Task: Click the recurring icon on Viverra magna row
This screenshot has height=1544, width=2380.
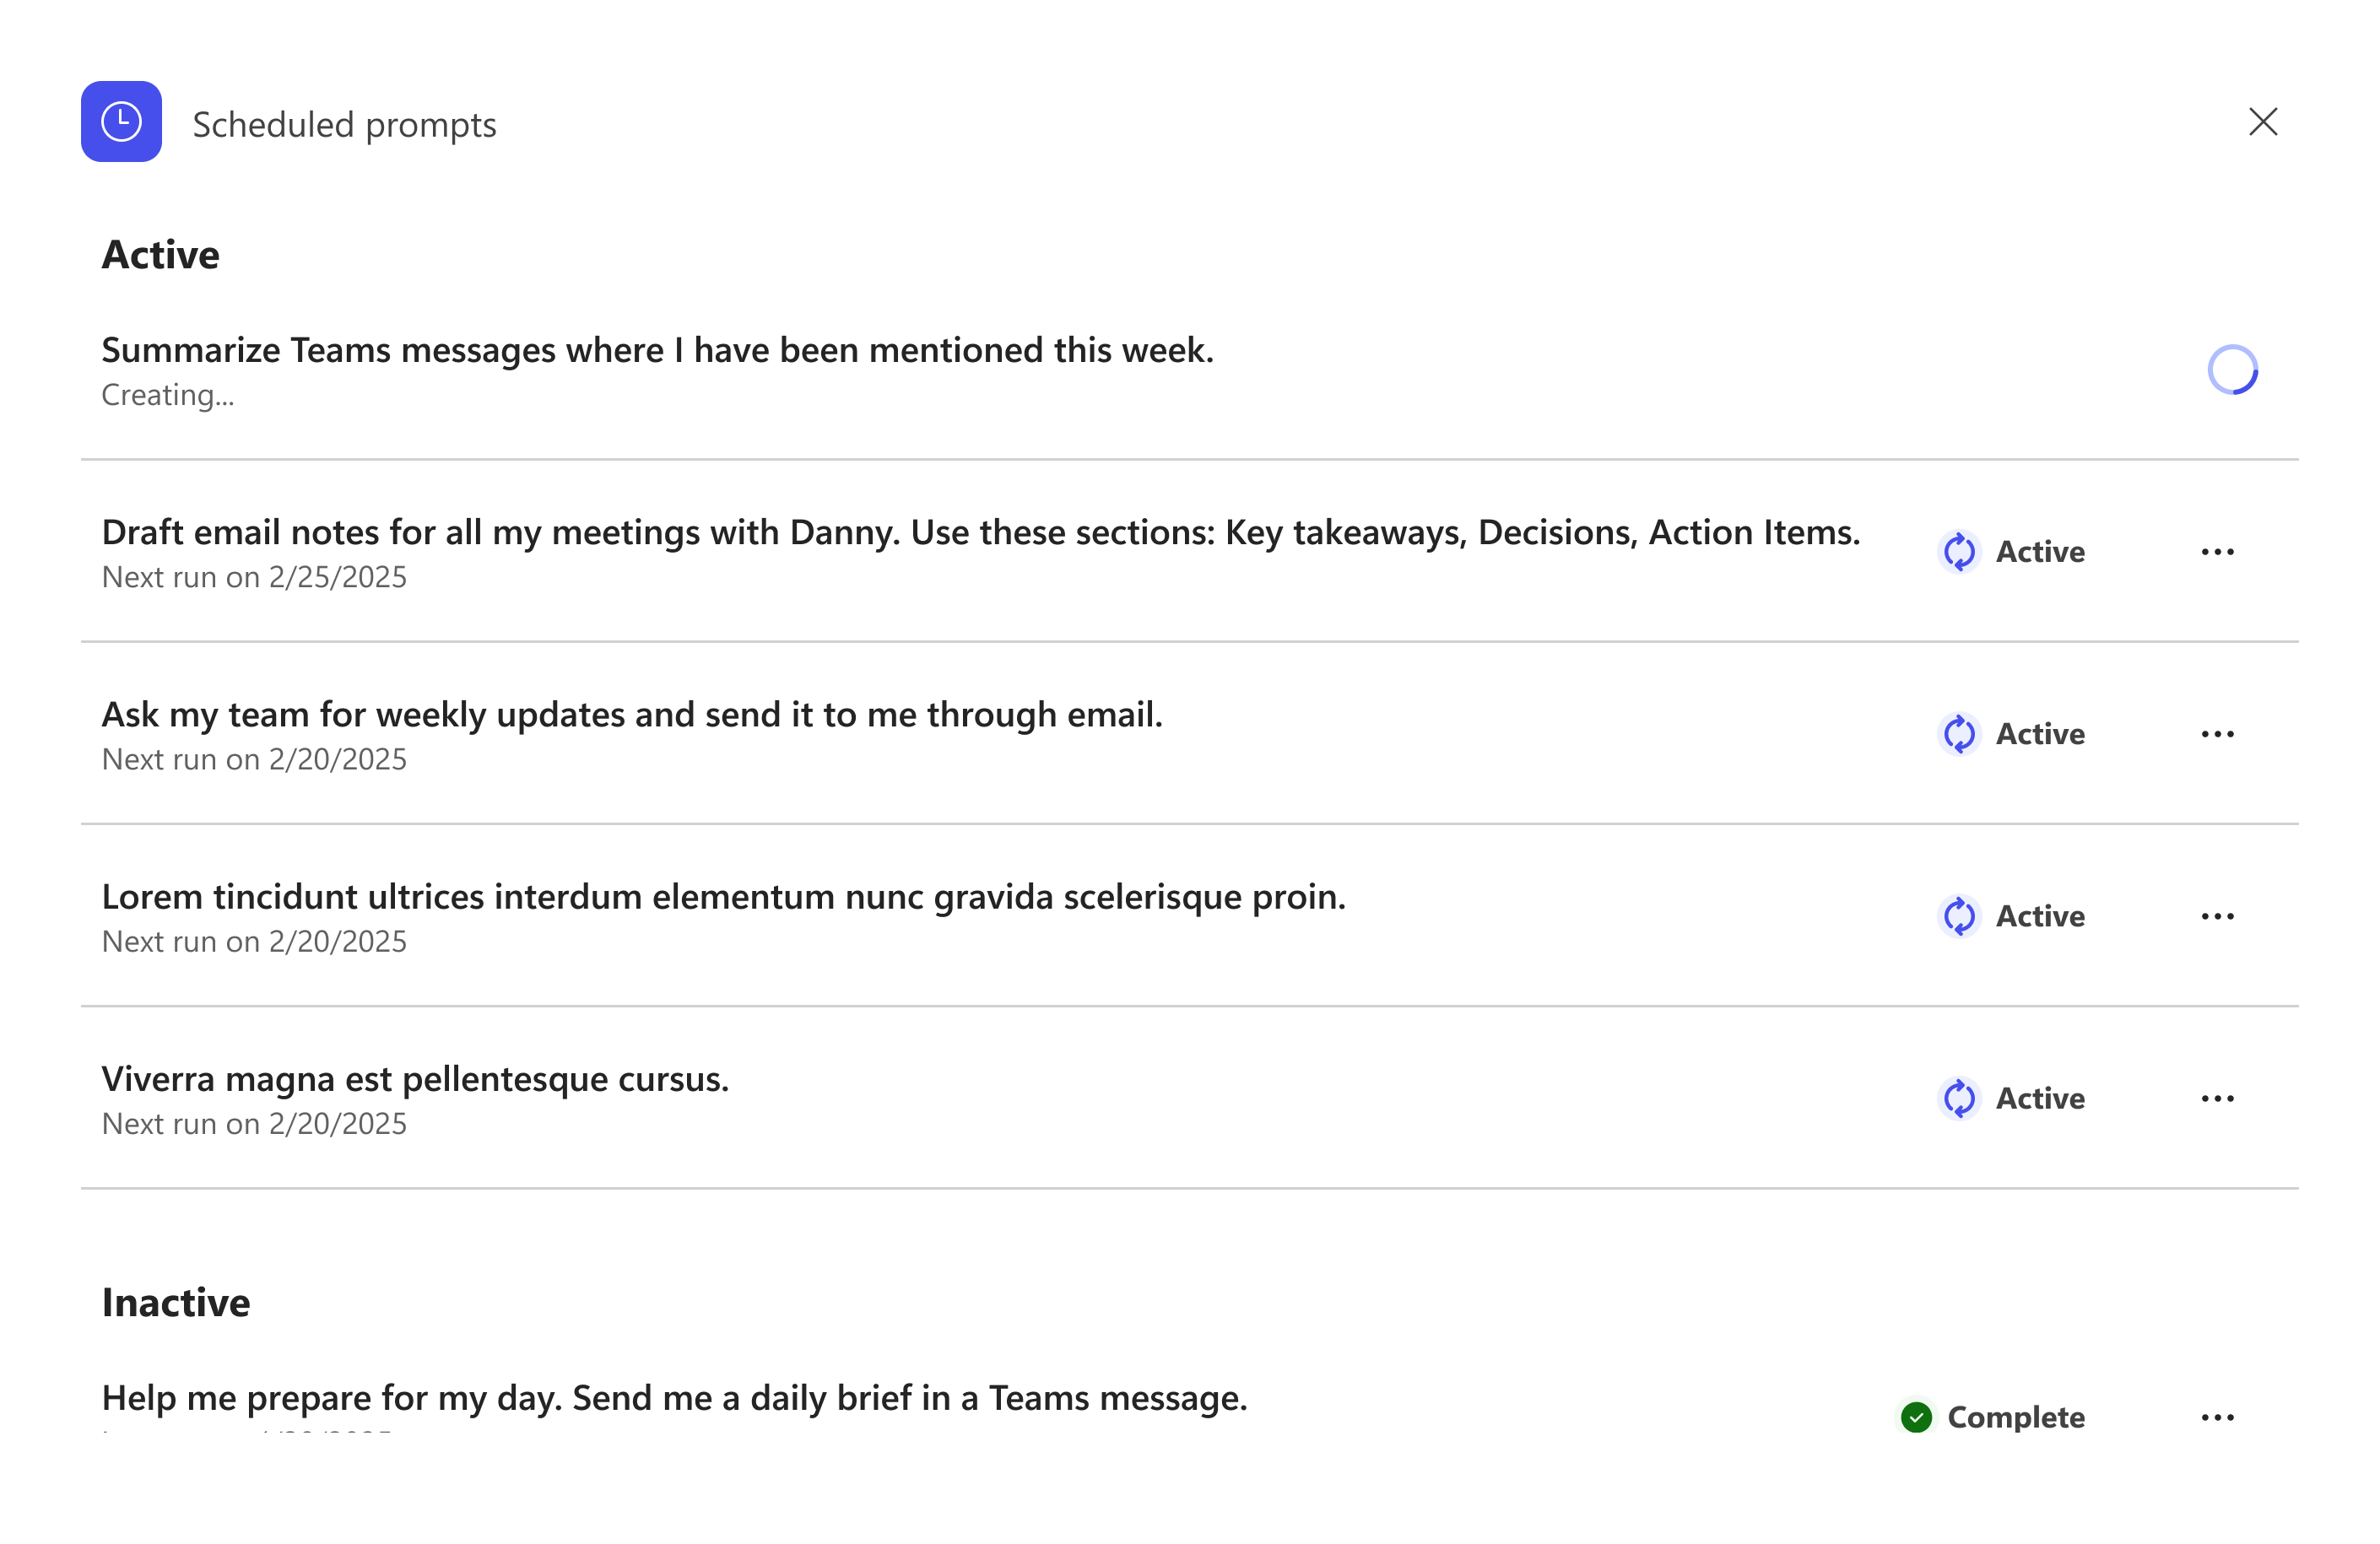Action: [x=1959, y=1098]
